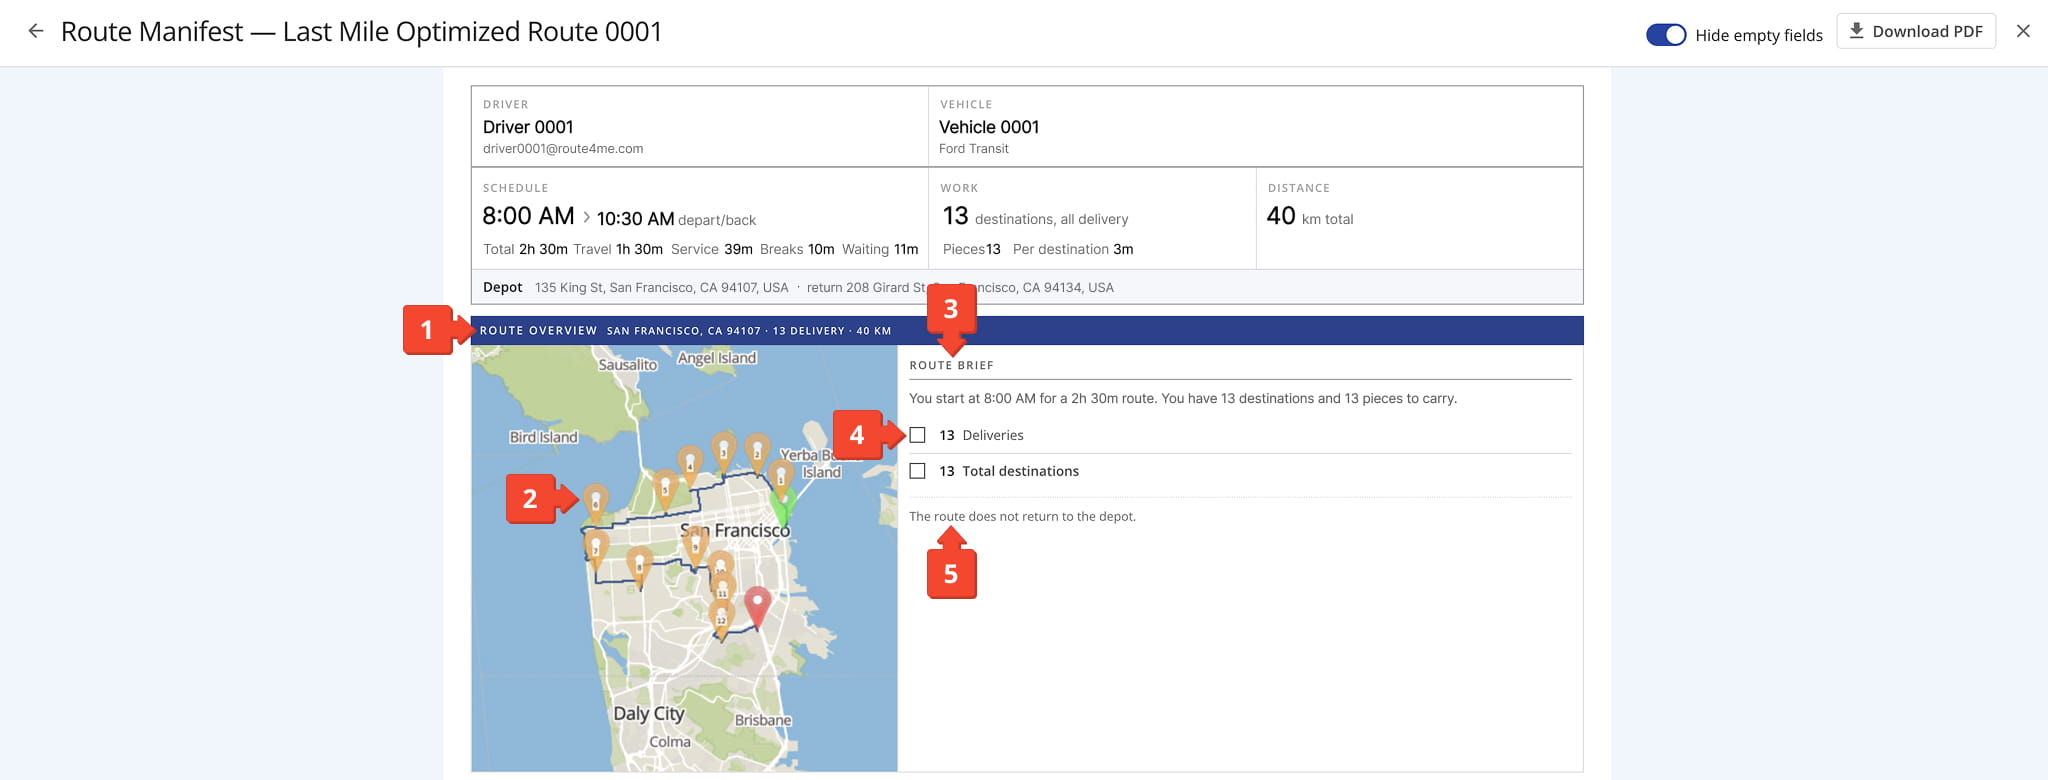The height and width of the screenshot is (780, 2048).
Task: Click the Angel Island map label
Action: (x=717, y=358)
